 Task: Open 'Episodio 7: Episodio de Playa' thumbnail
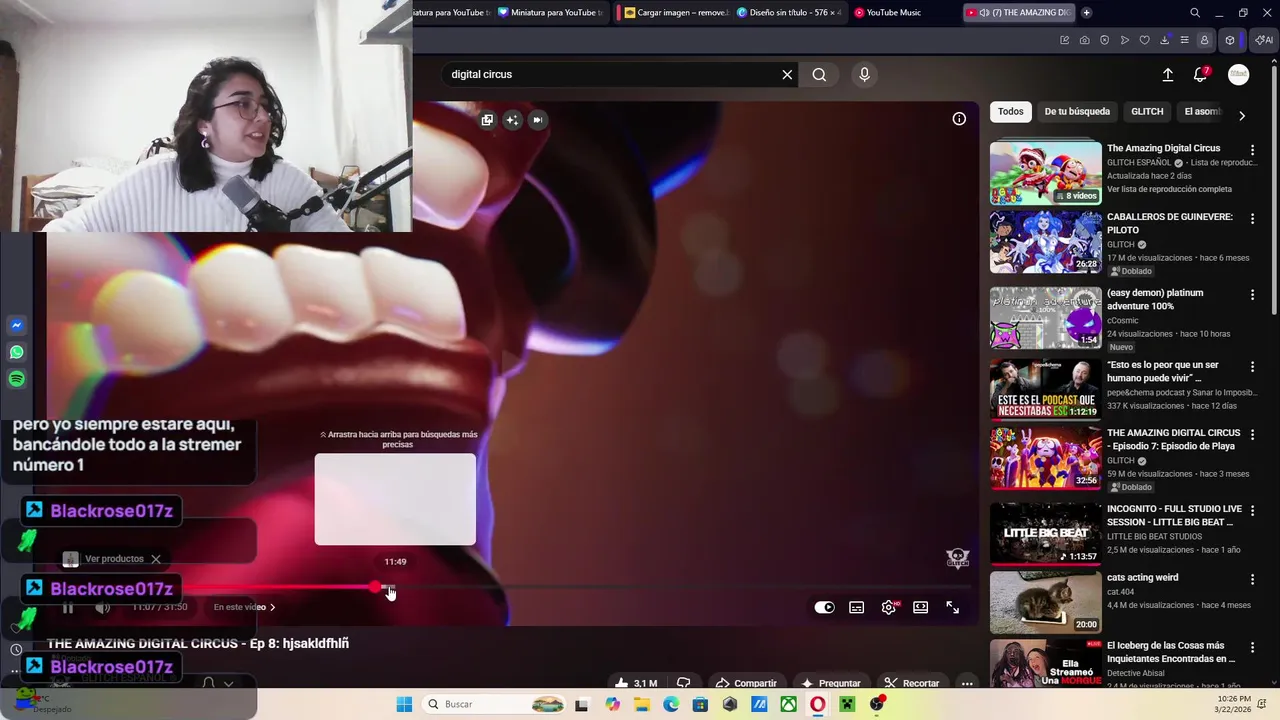(1045, 458)
